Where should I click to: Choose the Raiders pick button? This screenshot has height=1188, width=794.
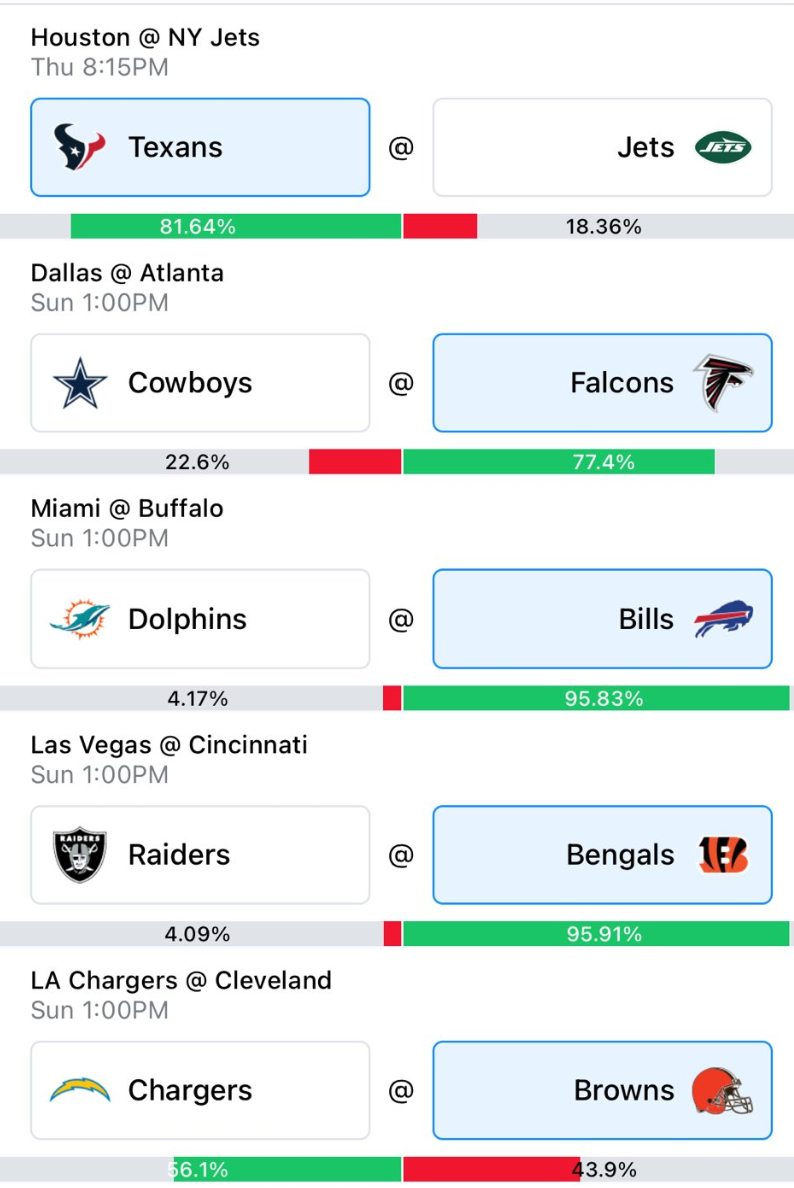pyautogui.click(x=200, y=855)
